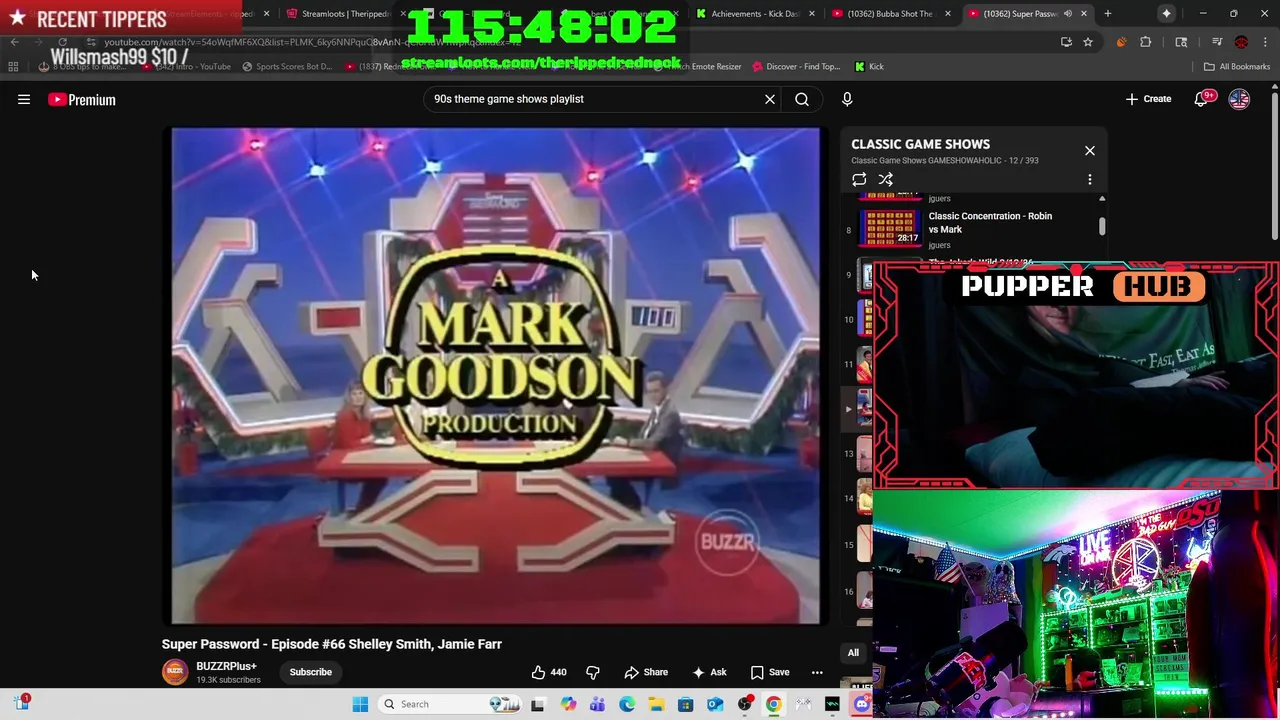This screenshot has width=1280, height=720.
Task: Subscribe to BUZZRPlus+ channel
Action: click(x=311, y=672)
